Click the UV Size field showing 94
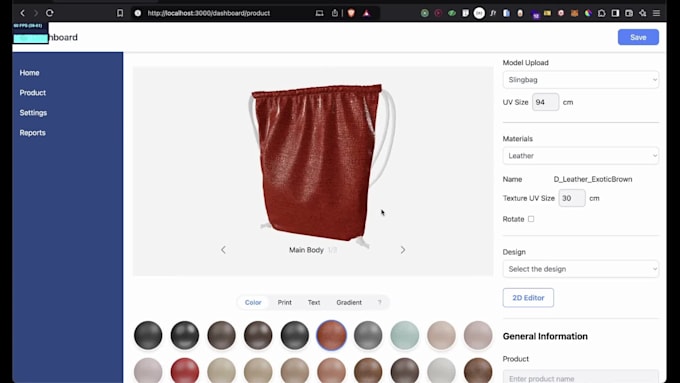Screen dimensions: 680x383 click(x=546, y=102)
